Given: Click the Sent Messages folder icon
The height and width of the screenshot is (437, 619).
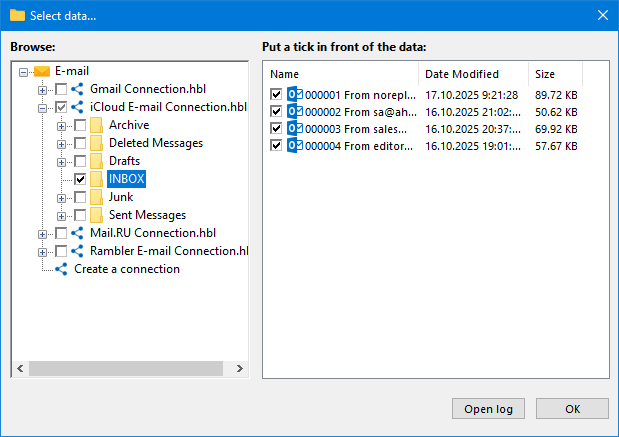Looking at the screenshot, I should pyautogui.click(x=96, y=215).
